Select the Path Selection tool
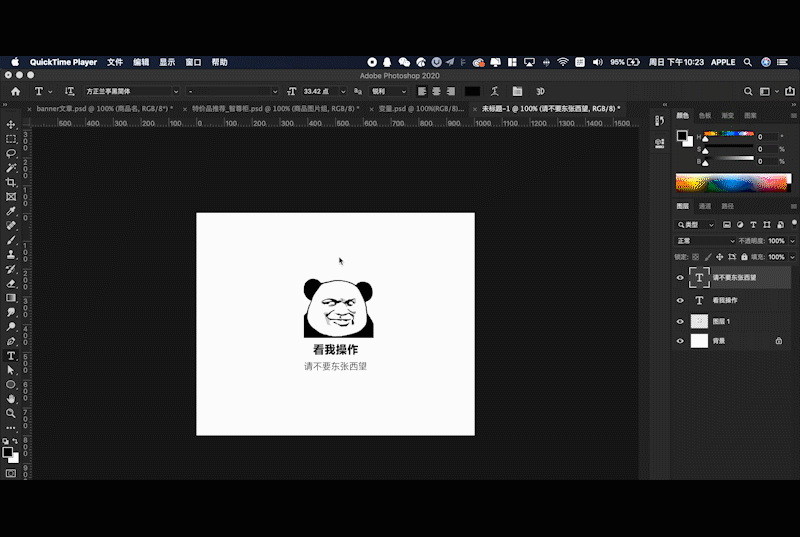 (11, 370)
